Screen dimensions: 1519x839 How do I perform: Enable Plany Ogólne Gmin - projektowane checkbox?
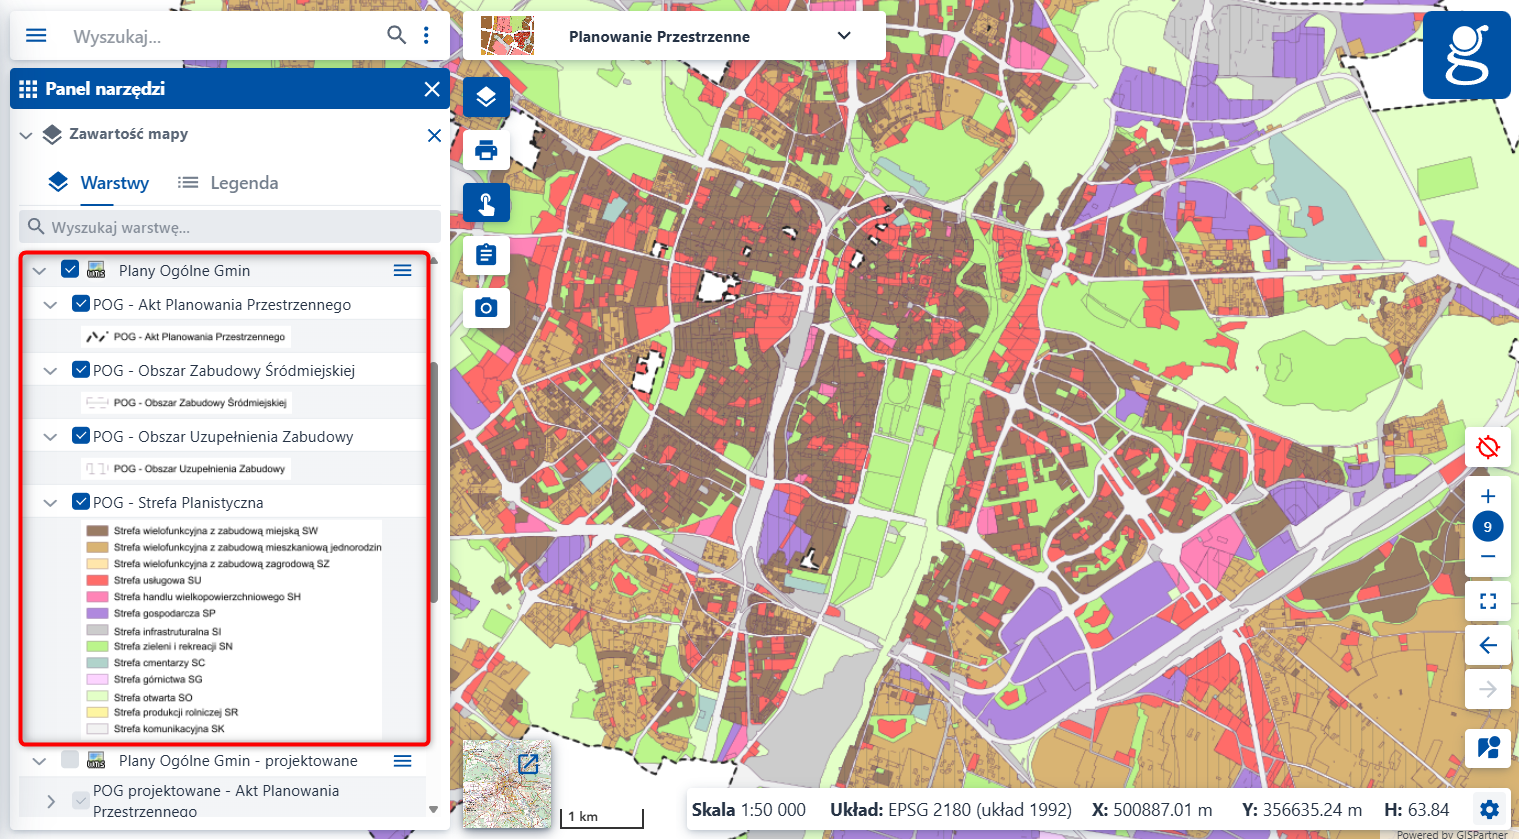point(70,760)
